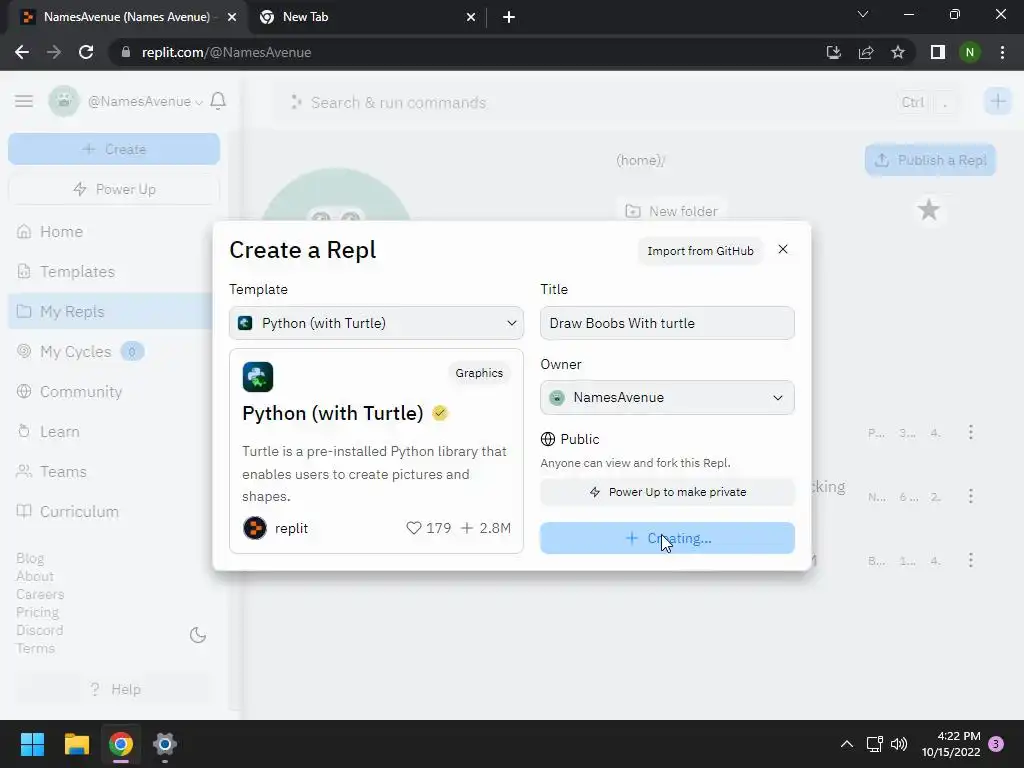Open the Chrome profile N avatar
Viewport: 1024px width, 768px height.
point(970,52)
